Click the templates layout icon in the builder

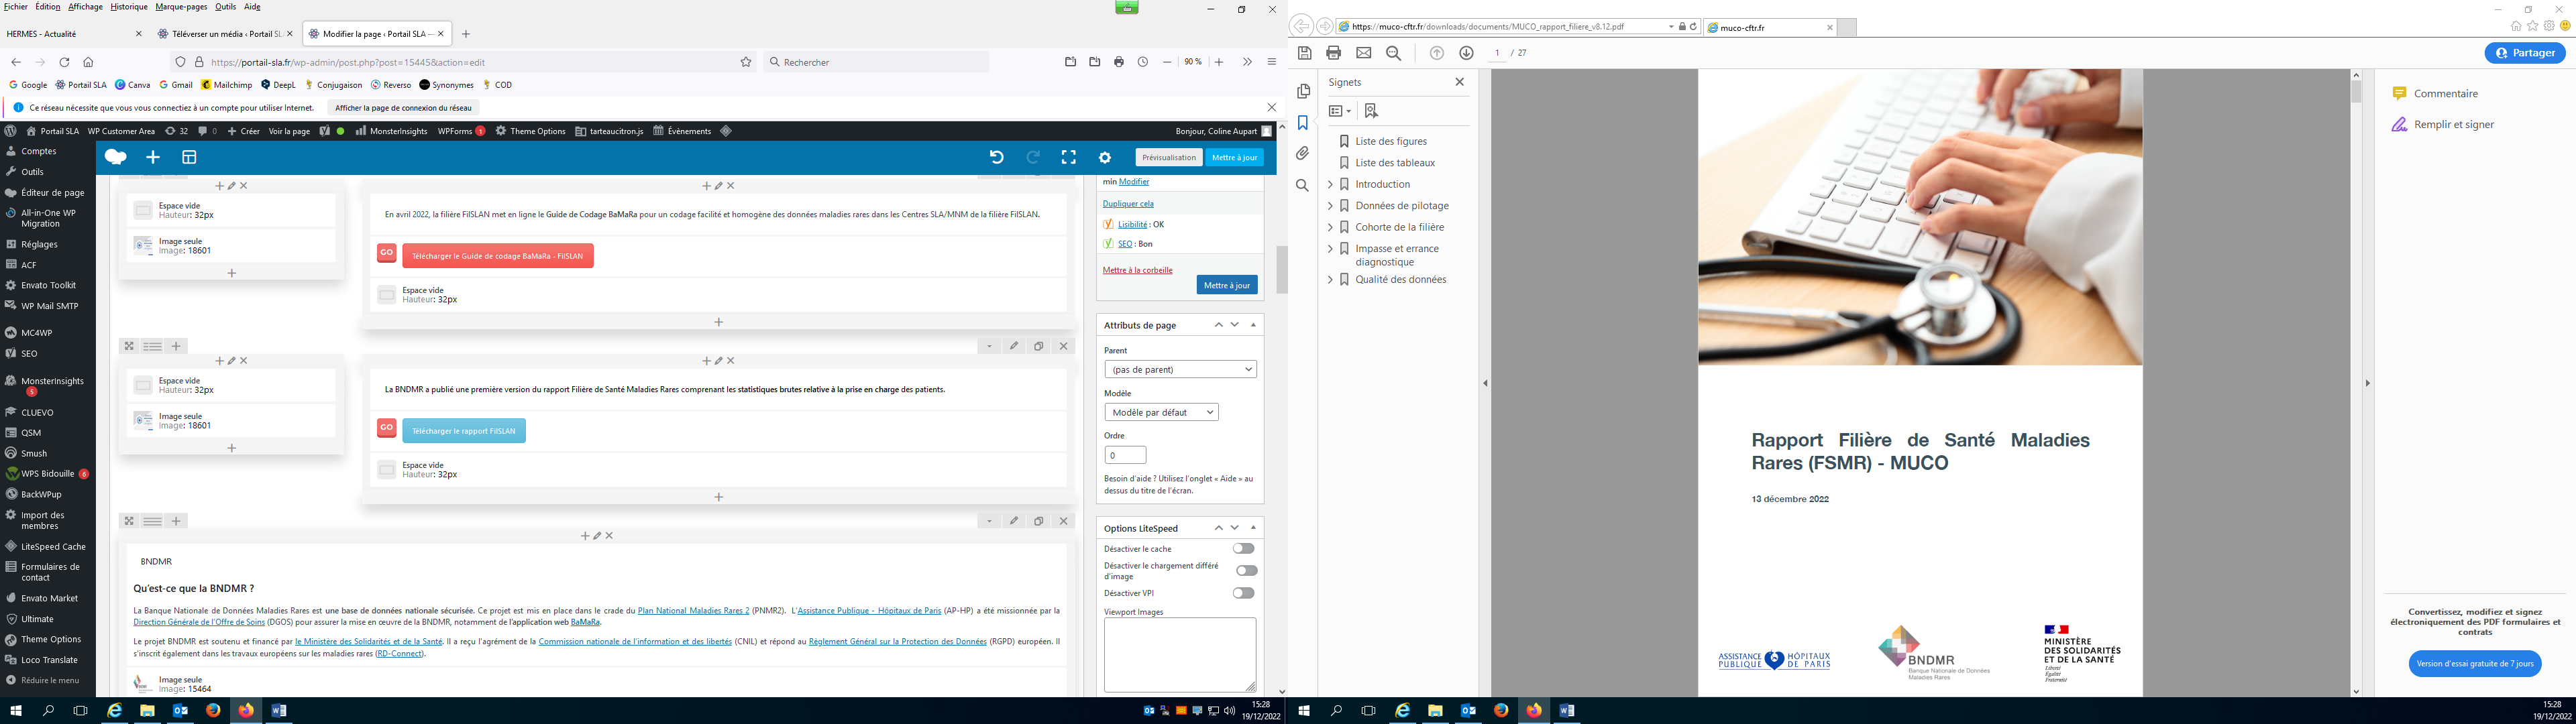(x=189, y=157)
